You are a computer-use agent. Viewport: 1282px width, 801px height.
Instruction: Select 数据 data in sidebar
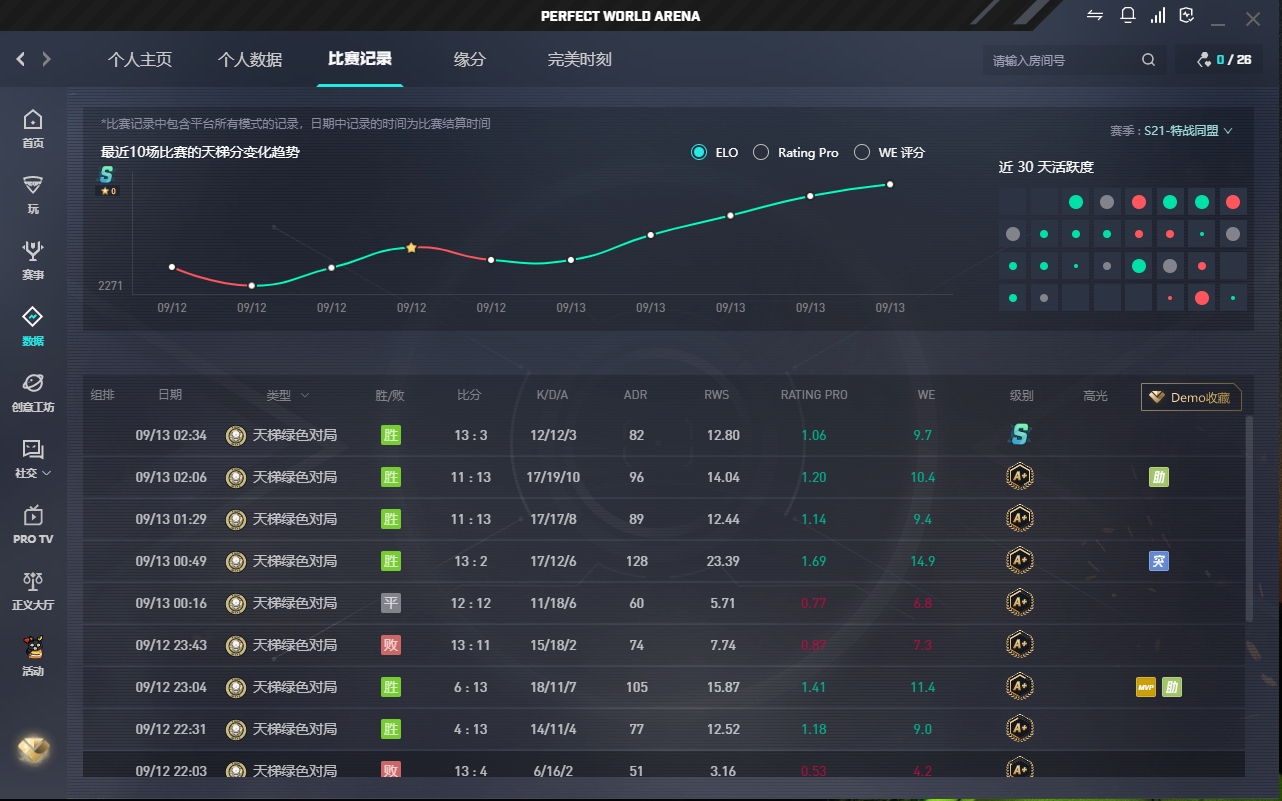(33, 327)
